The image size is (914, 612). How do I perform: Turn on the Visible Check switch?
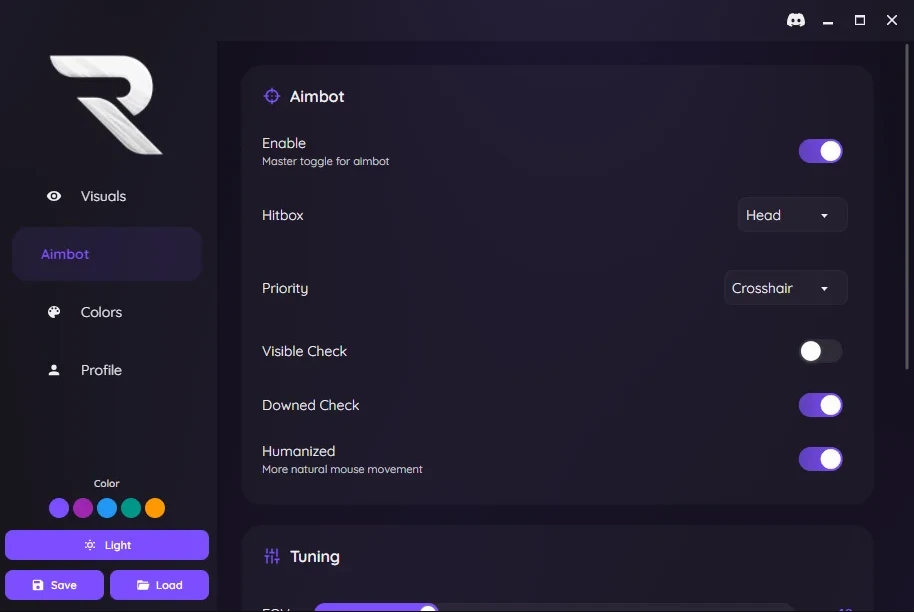tap(820, 351)
